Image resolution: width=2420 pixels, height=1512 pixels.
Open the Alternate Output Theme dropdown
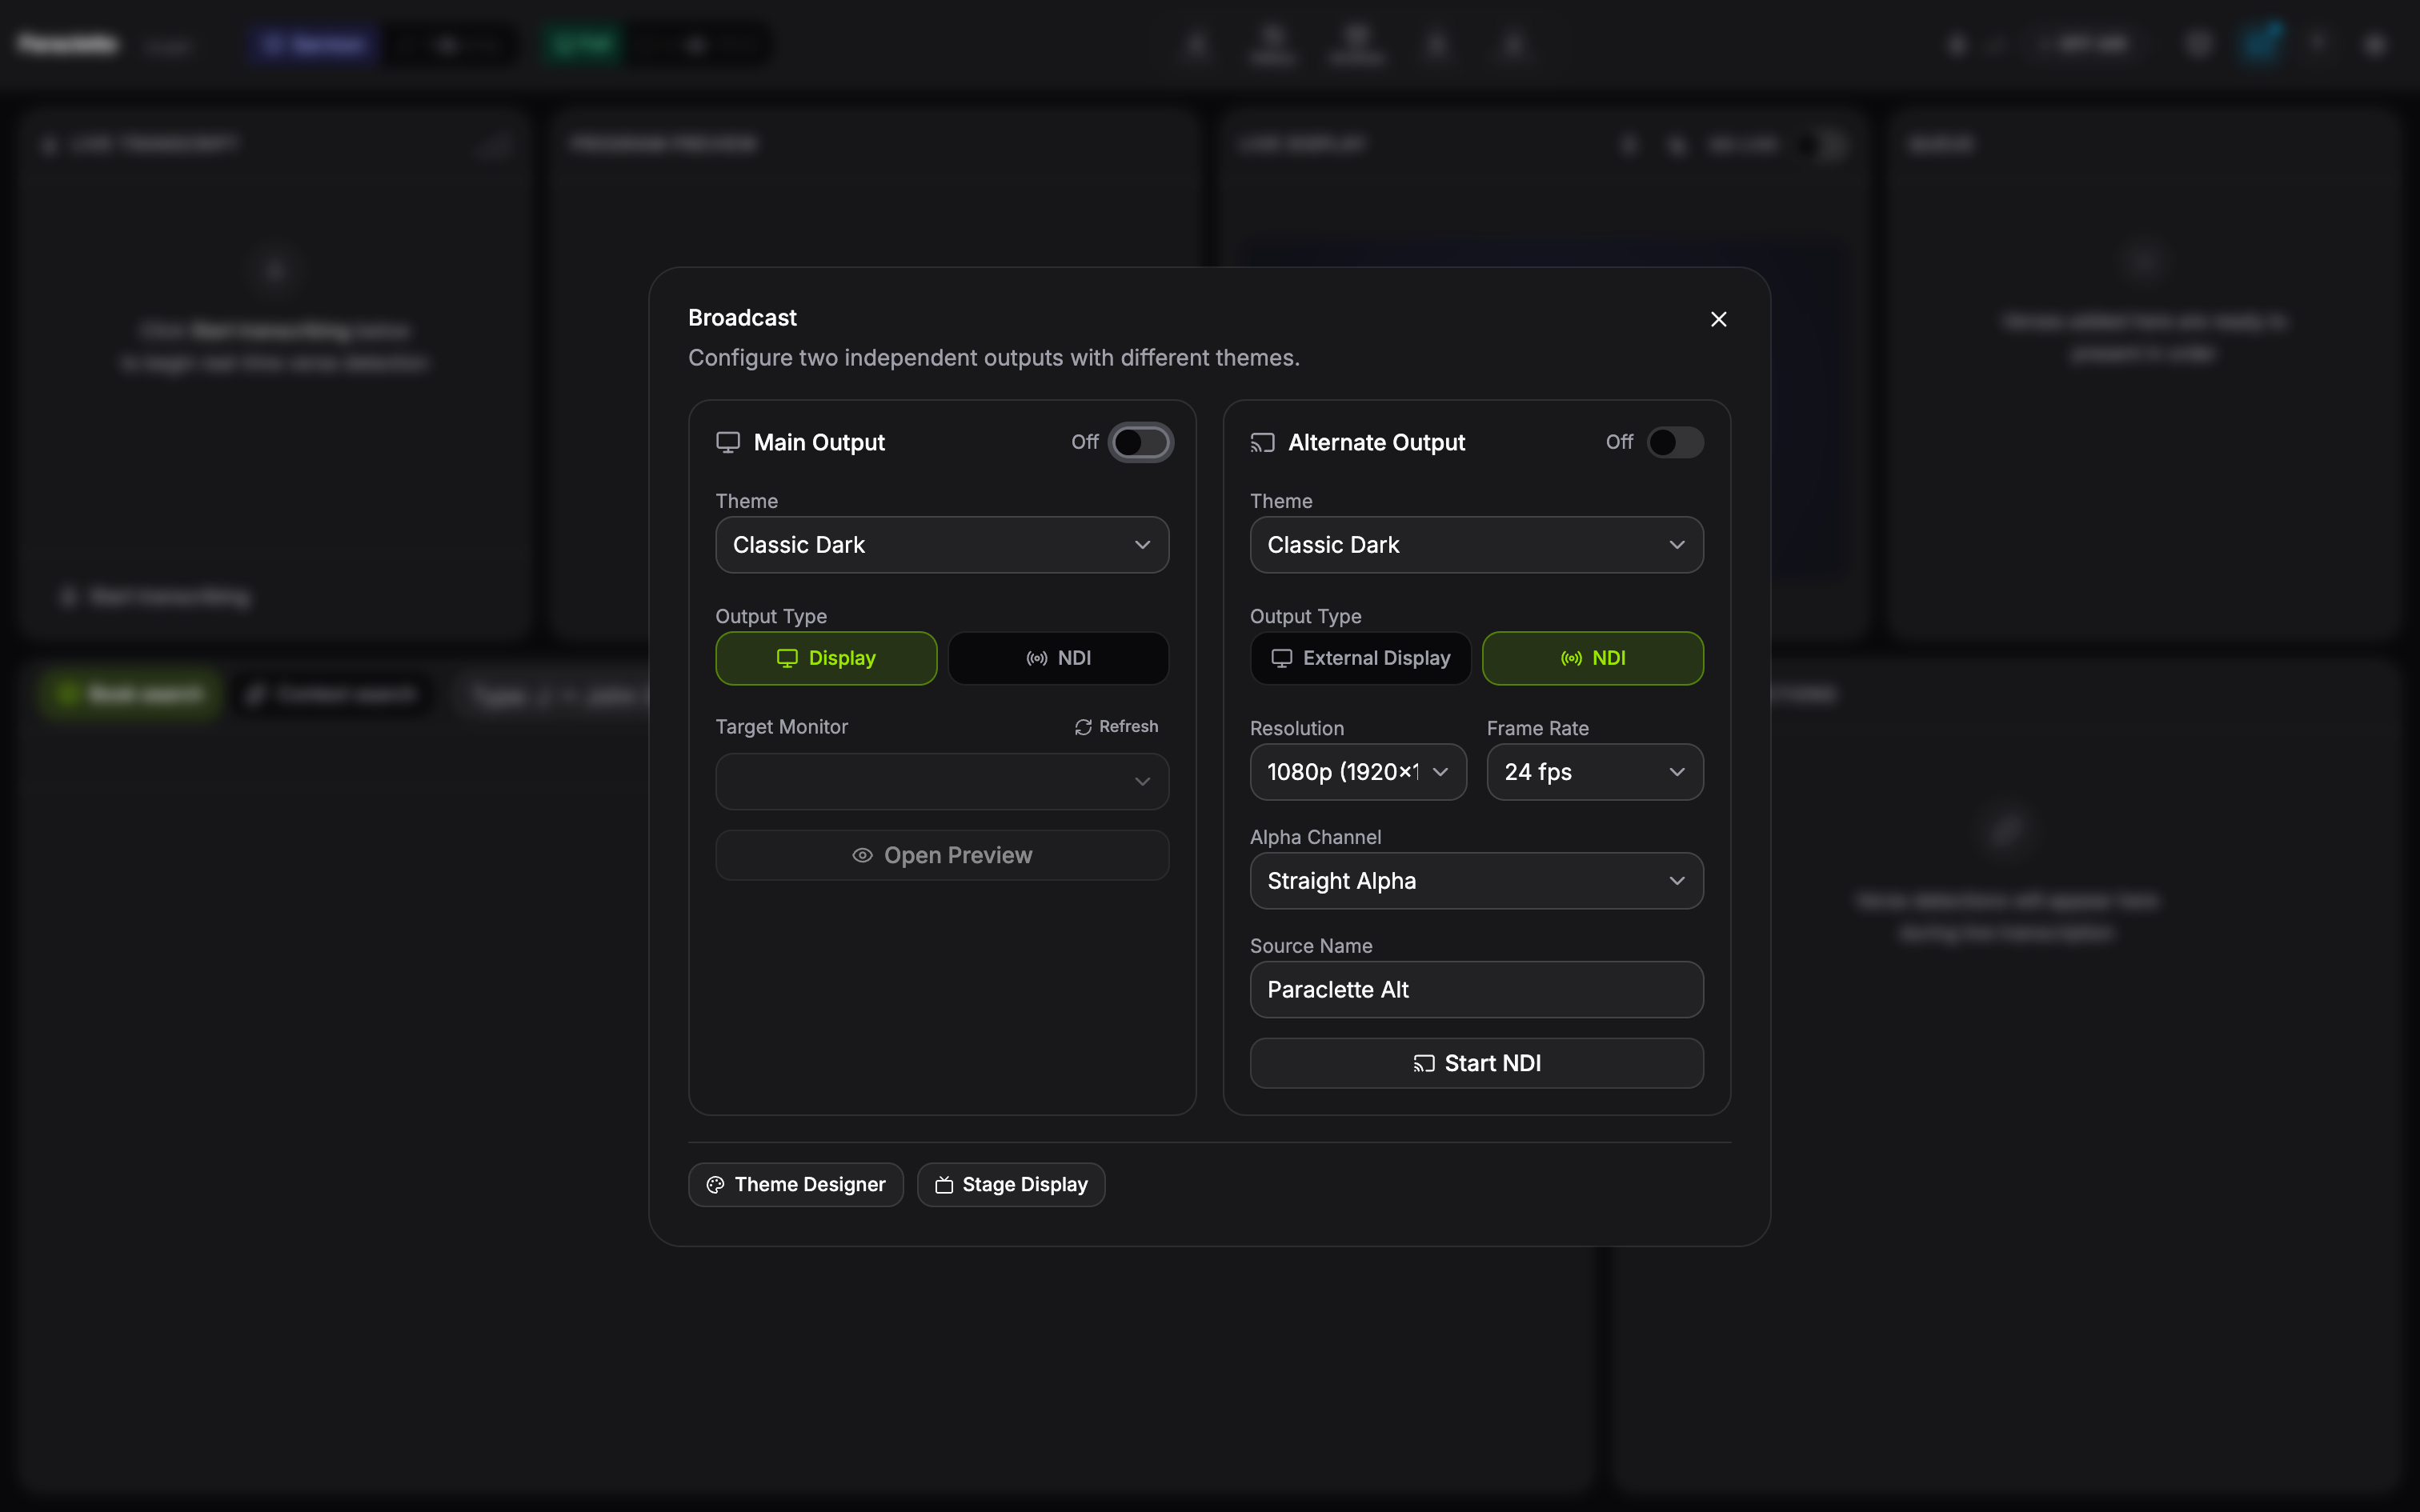click(x=1476, y=545)
